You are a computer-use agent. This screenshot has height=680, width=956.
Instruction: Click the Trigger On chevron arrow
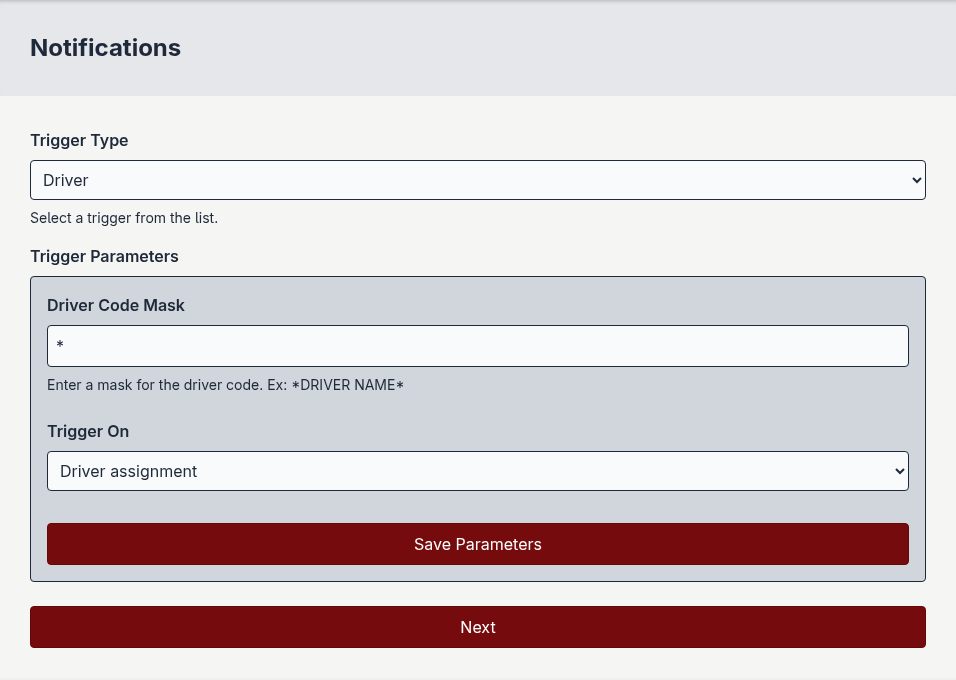(899, 471)
